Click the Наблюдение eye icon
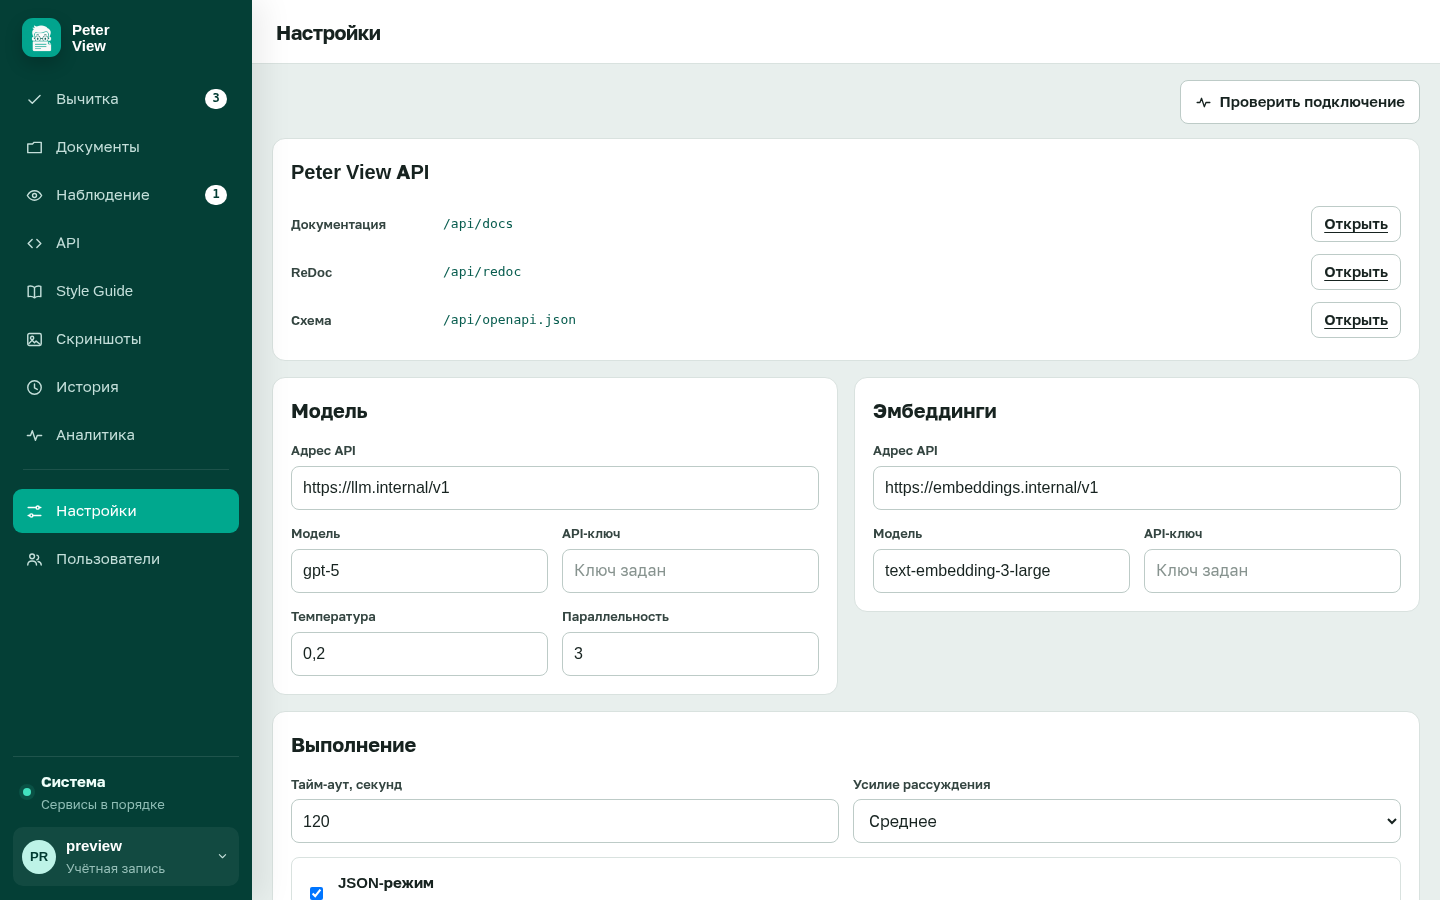 [x=34, y=195]
